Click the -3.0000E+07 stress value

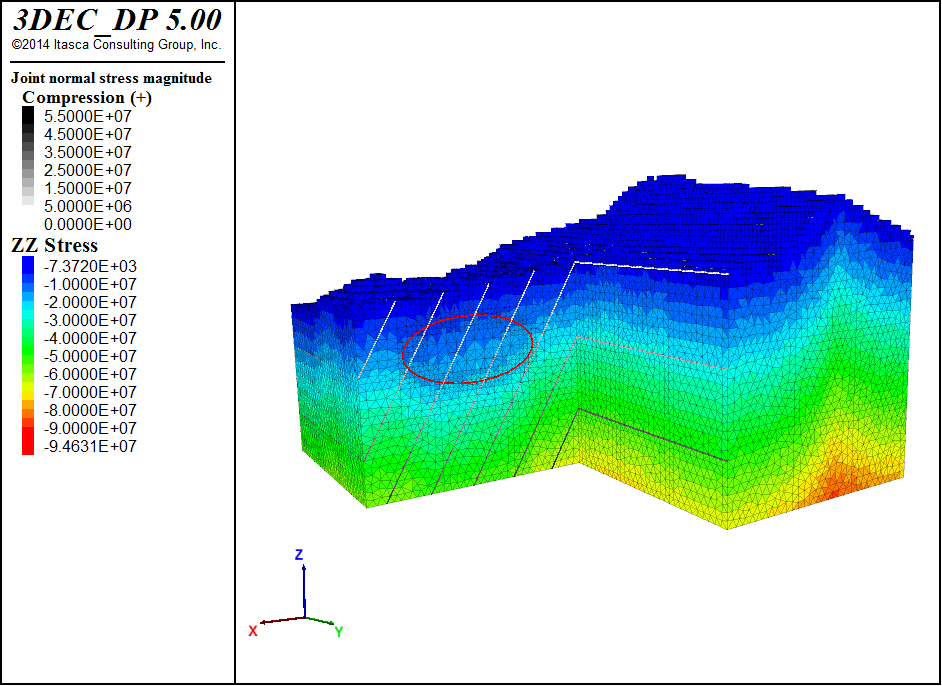(90, 320)
